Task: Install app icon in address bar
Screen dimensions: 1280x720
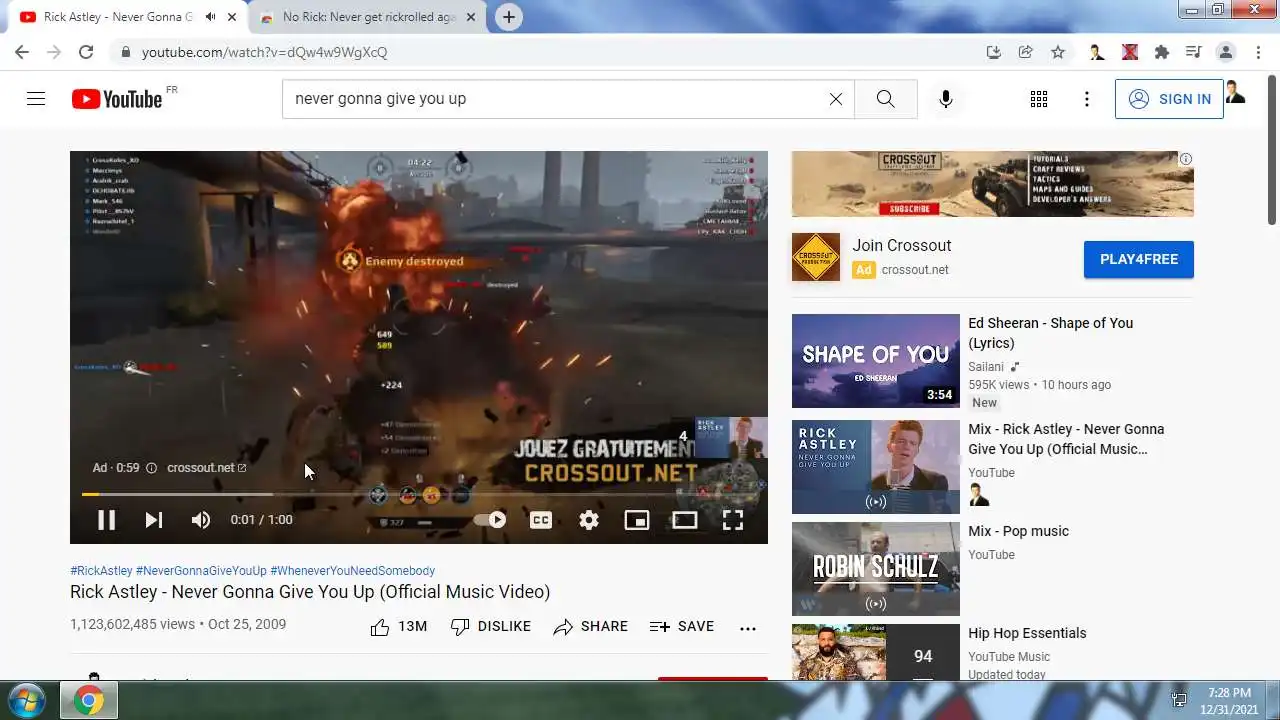Action: point(993,52)
